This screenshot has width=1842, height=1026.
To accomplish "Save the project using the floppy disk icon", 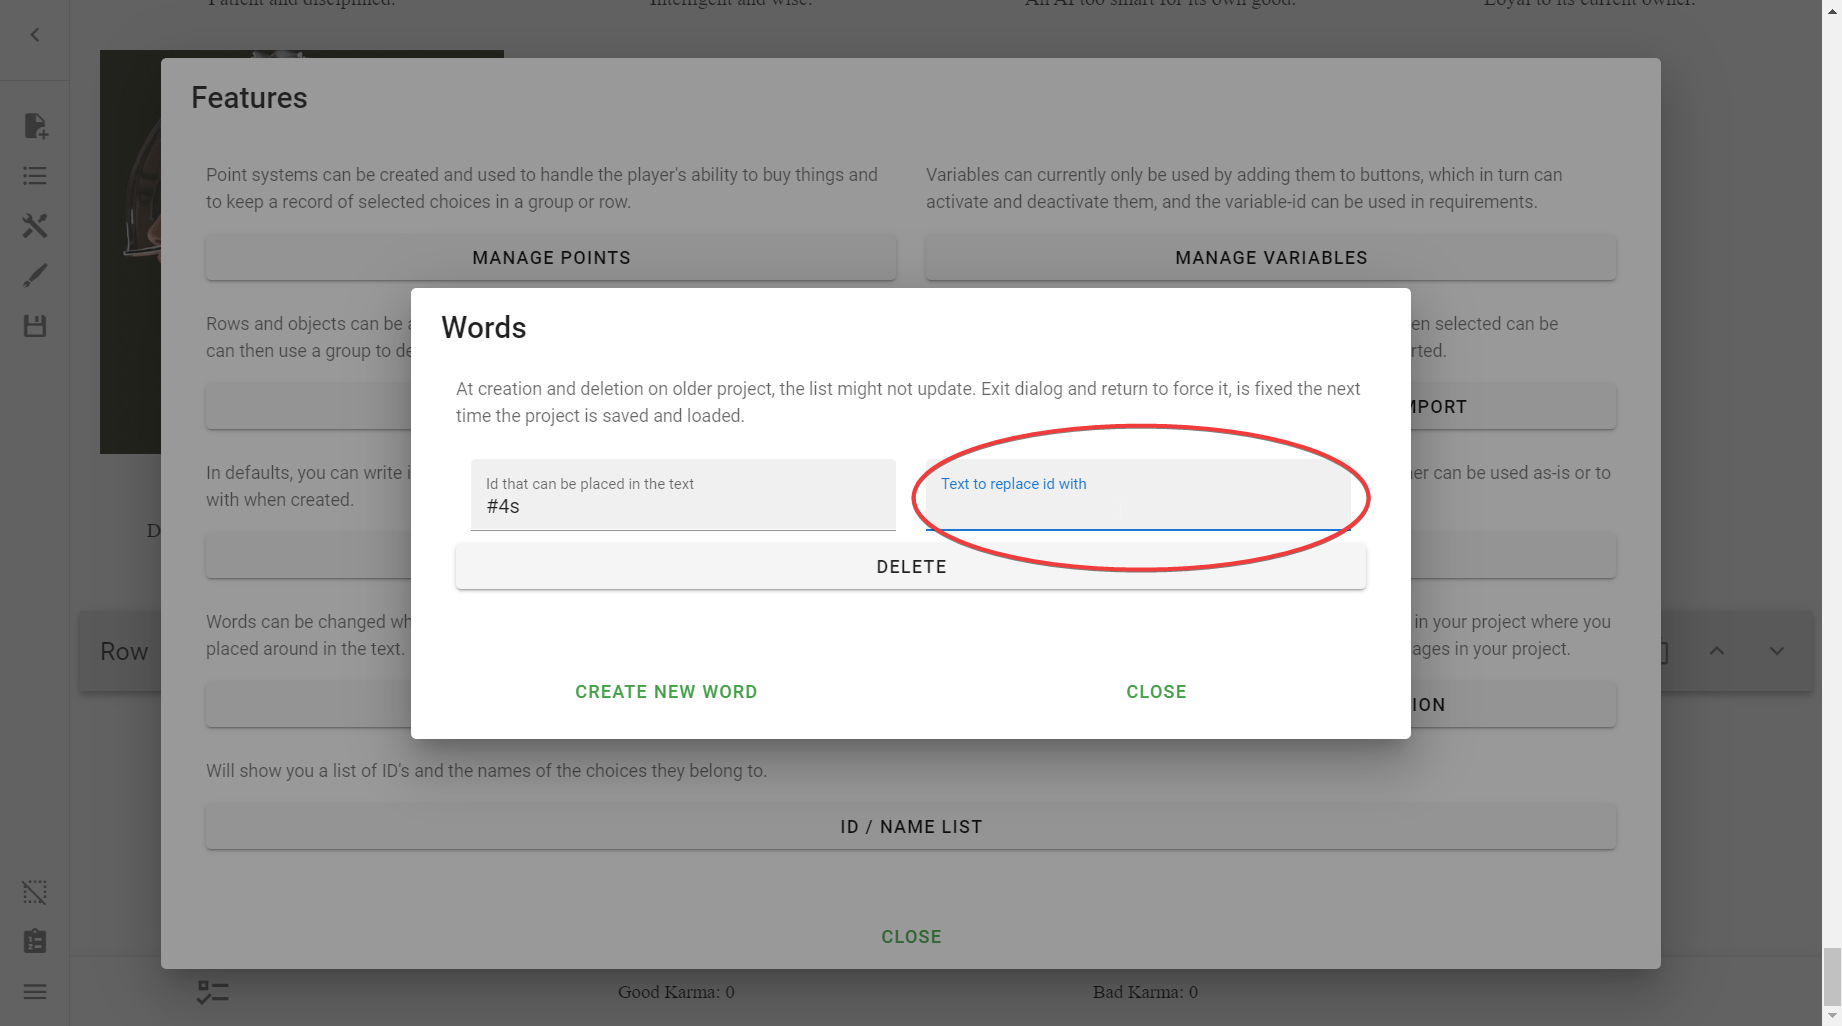I will (35, 323).
